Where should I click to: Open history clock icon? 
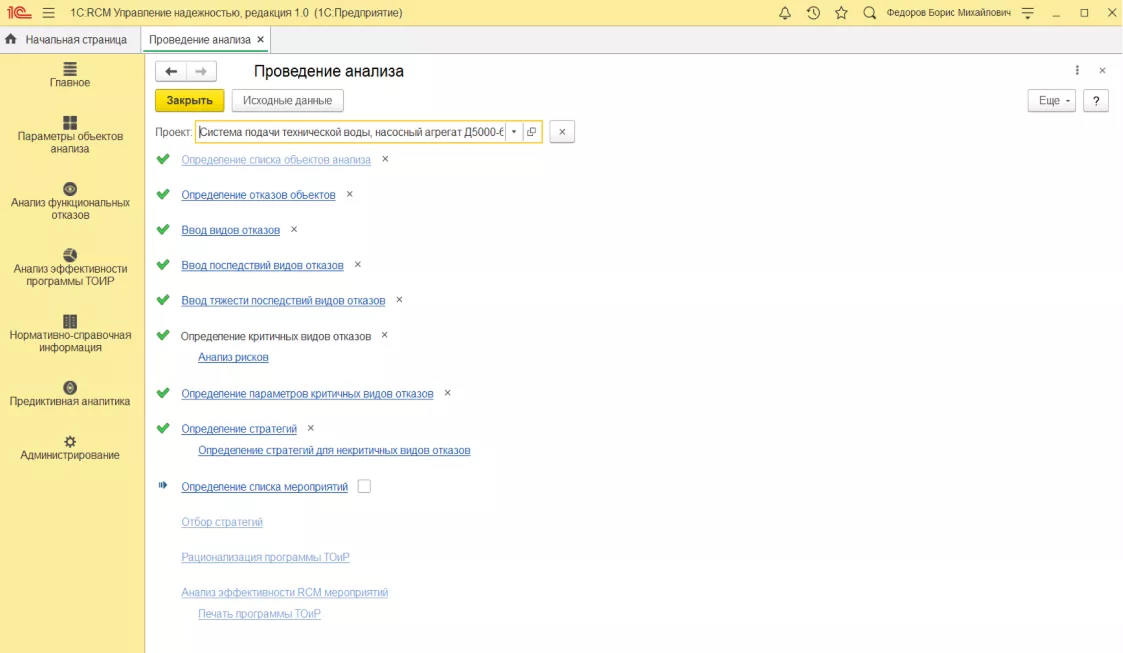[813, 13]
